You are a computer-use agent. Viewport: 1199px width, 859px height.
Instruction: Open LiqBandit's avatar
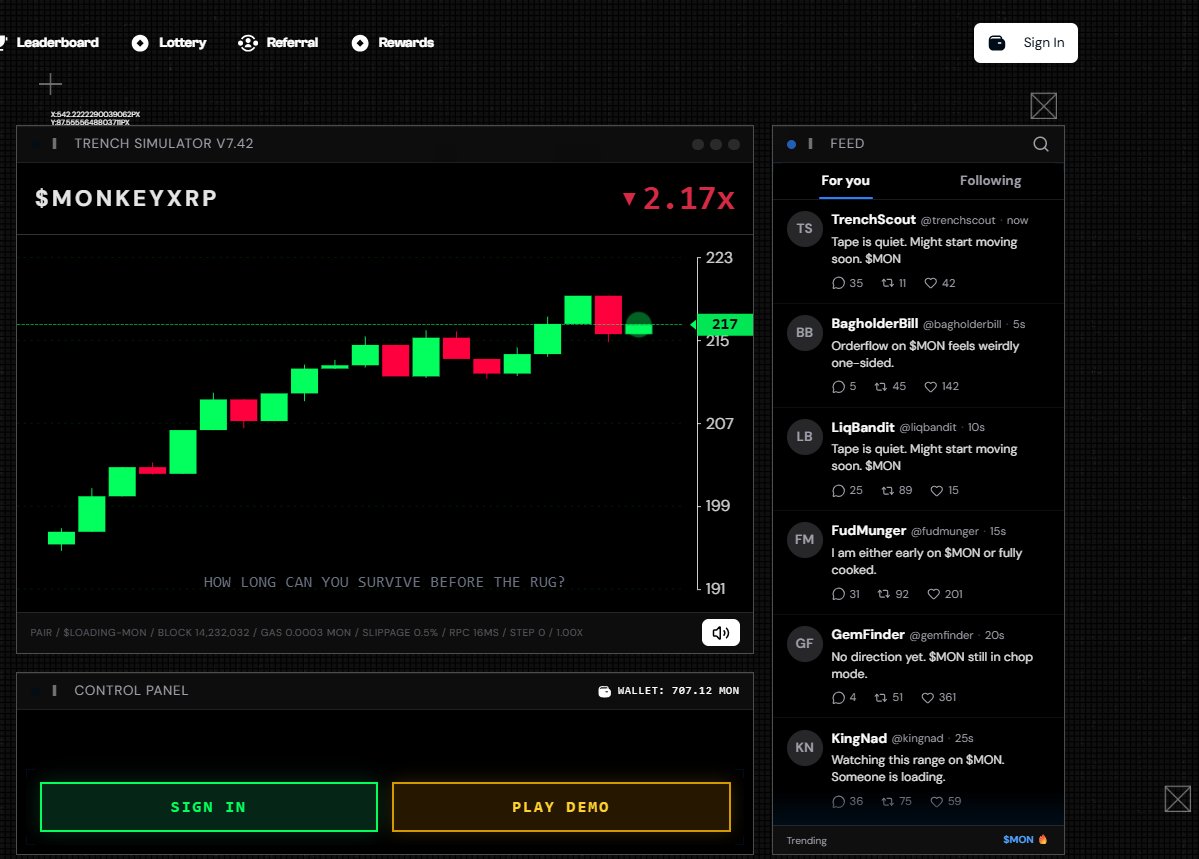coord(804,437)
